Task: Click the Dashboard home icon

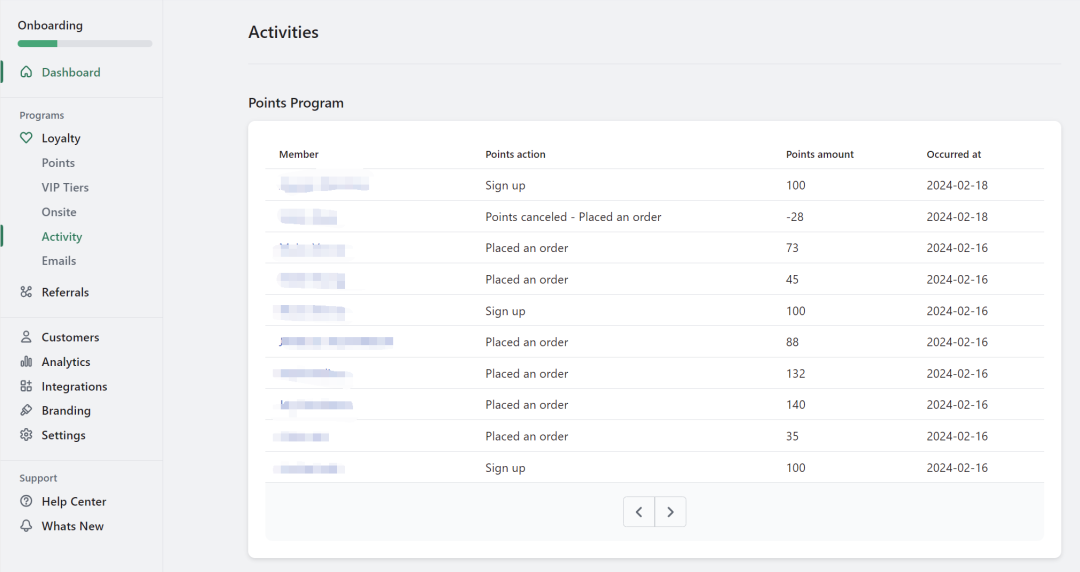Action: [26, 72]
